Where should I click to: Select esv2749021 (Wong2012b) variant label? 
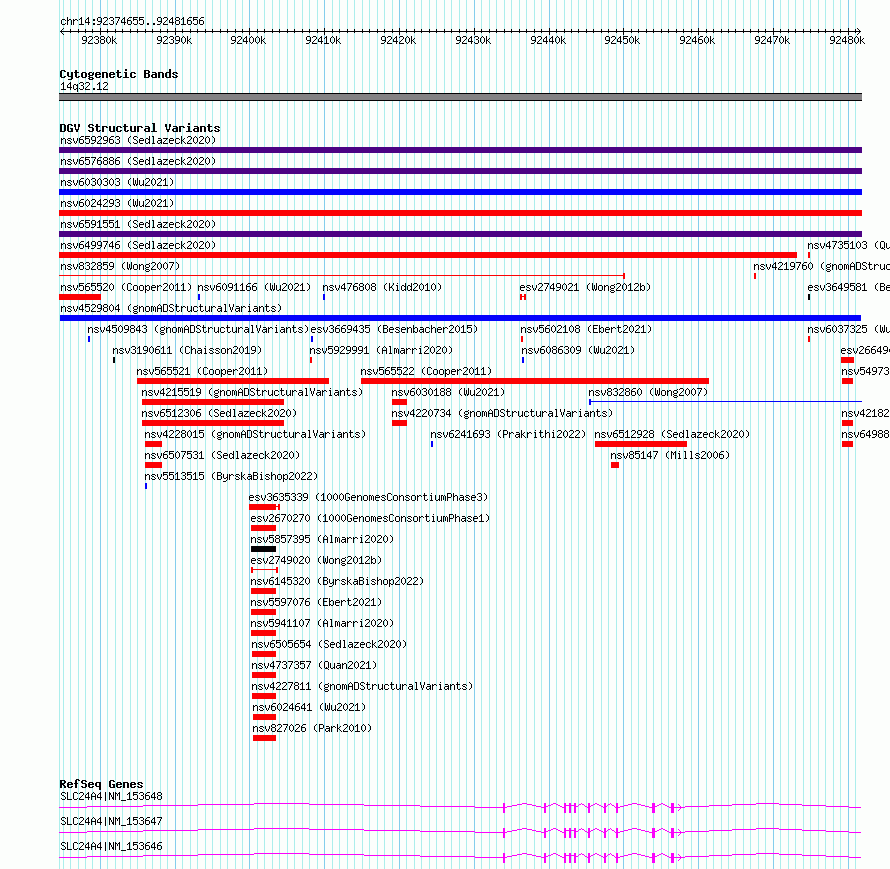click(585, 287)
